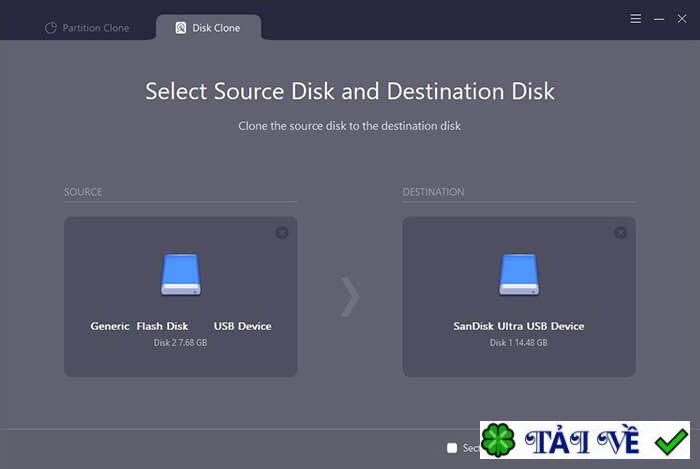Click the green four-leaf clover icon
The image size is (700, 469).
498,442
